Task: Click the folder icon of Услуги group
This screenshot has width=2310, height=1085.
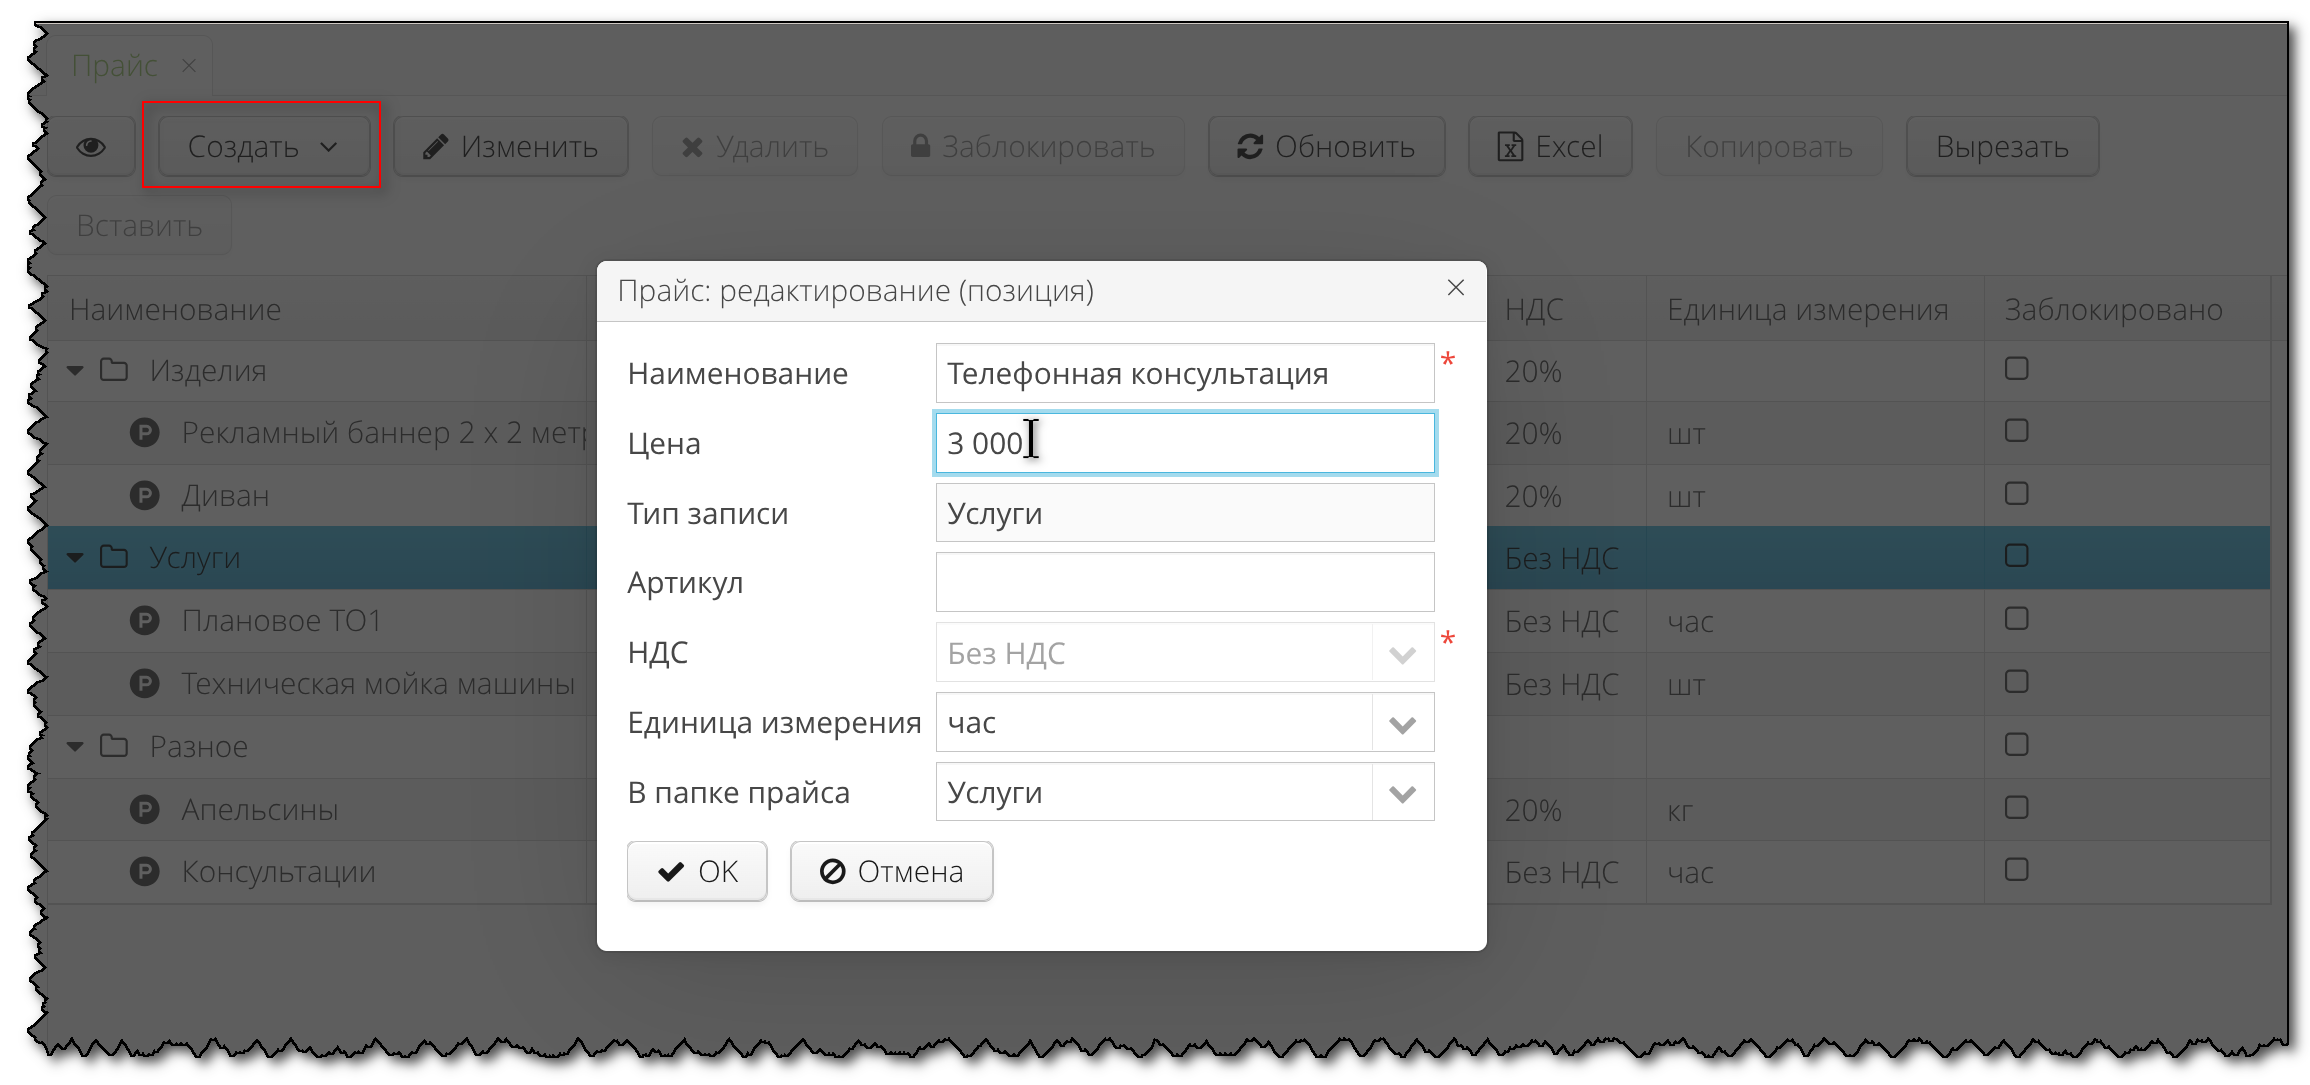Action: (113, 557)
